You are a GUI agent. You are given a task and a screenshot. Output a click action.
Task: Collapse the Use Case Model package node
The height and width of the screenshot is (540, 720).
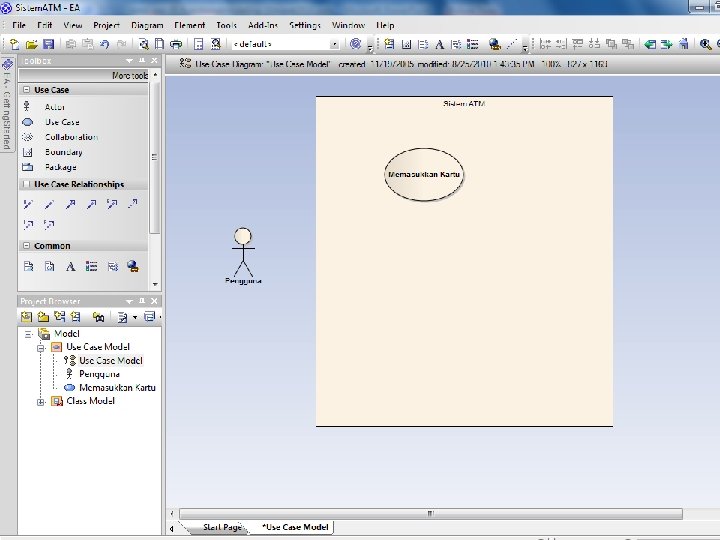[40, 348]
